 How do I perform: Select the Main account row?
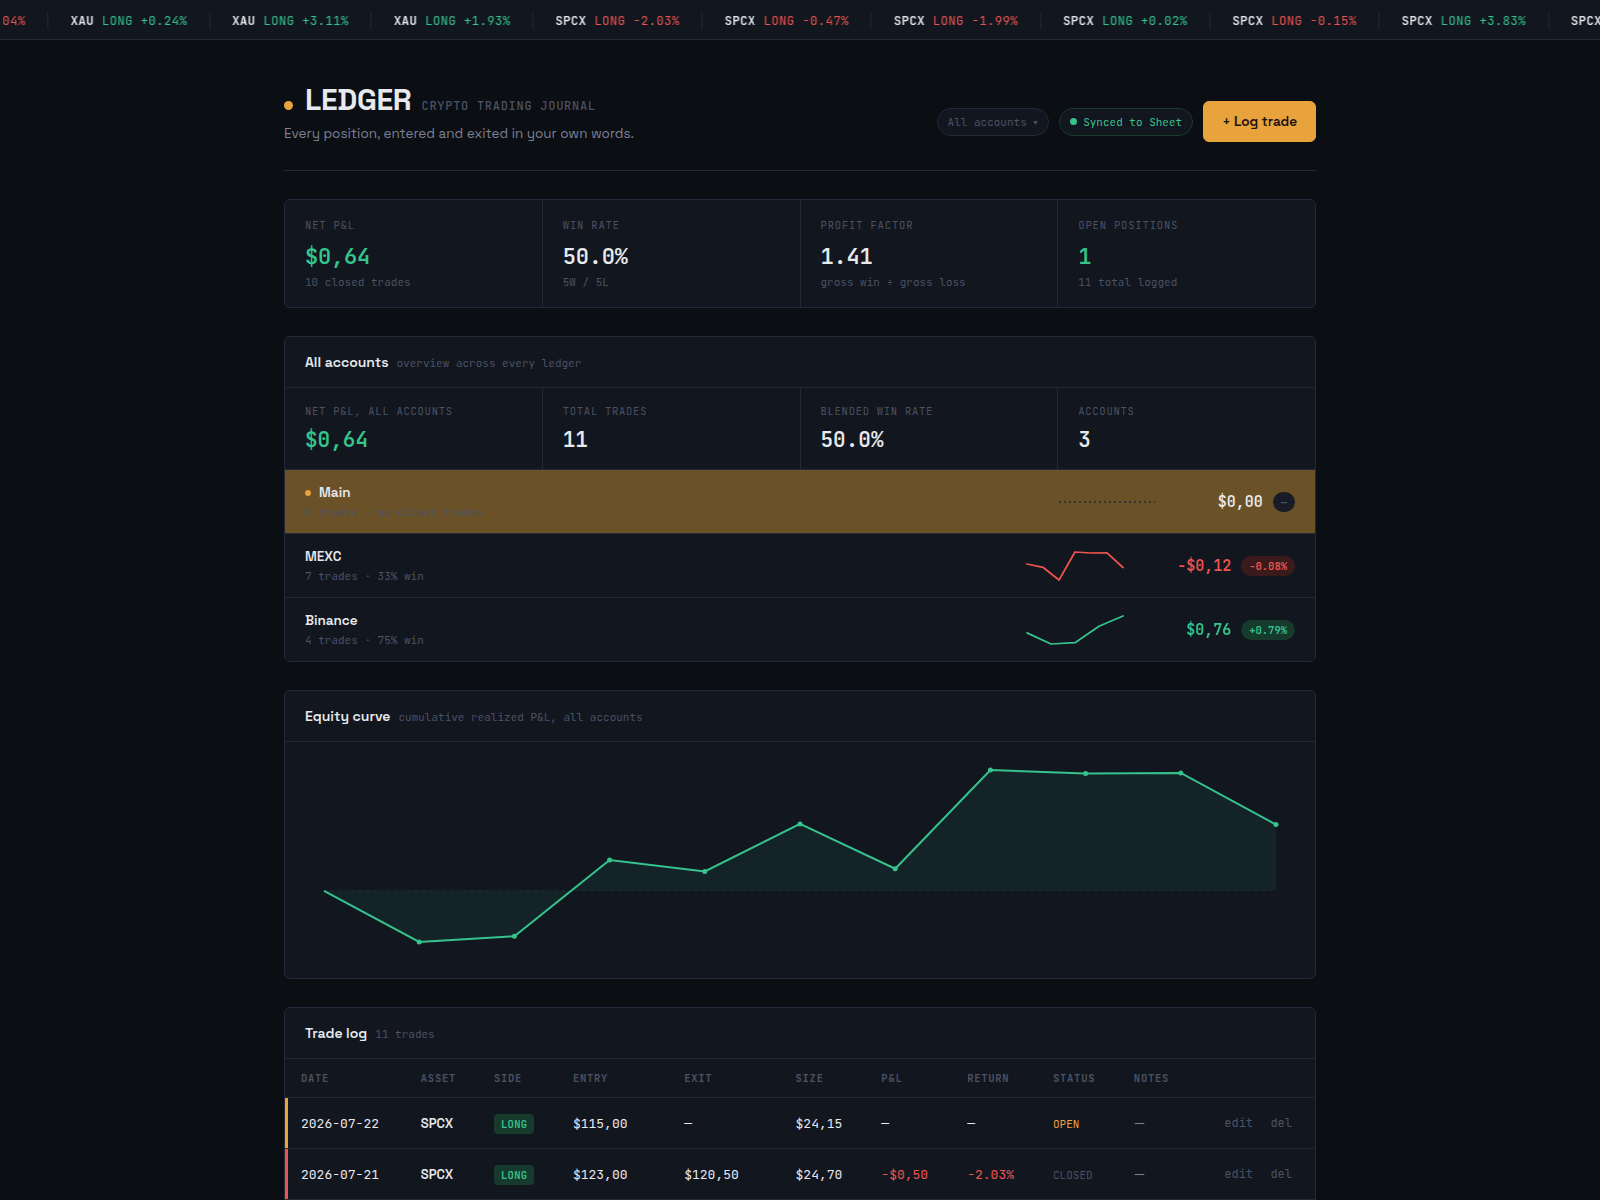[x=800, y=501]
